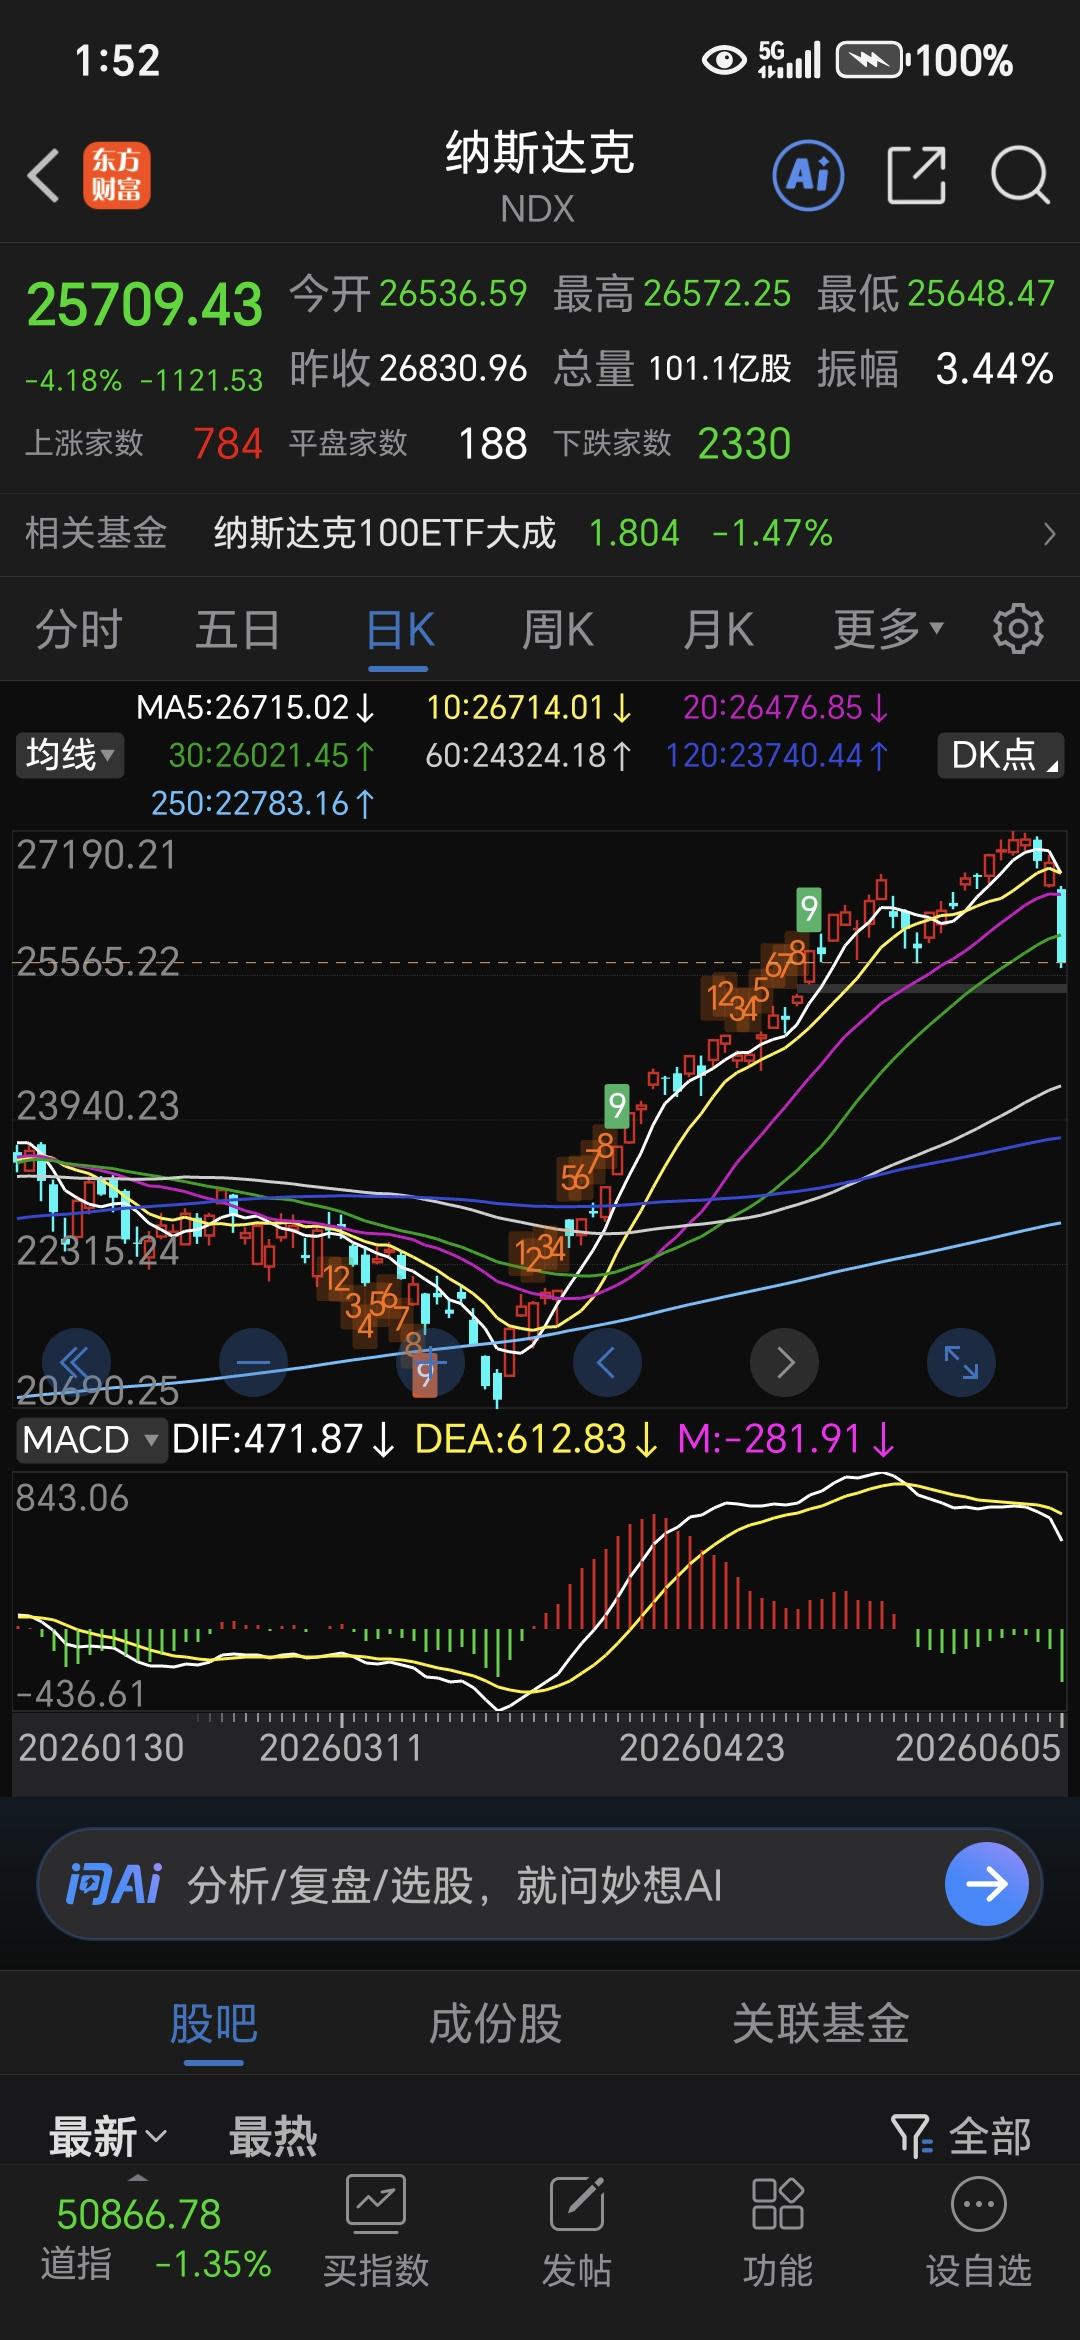
Task: Tap the MA5:26715.02 value
Action: pyautogui.click(x=255, y=708)
